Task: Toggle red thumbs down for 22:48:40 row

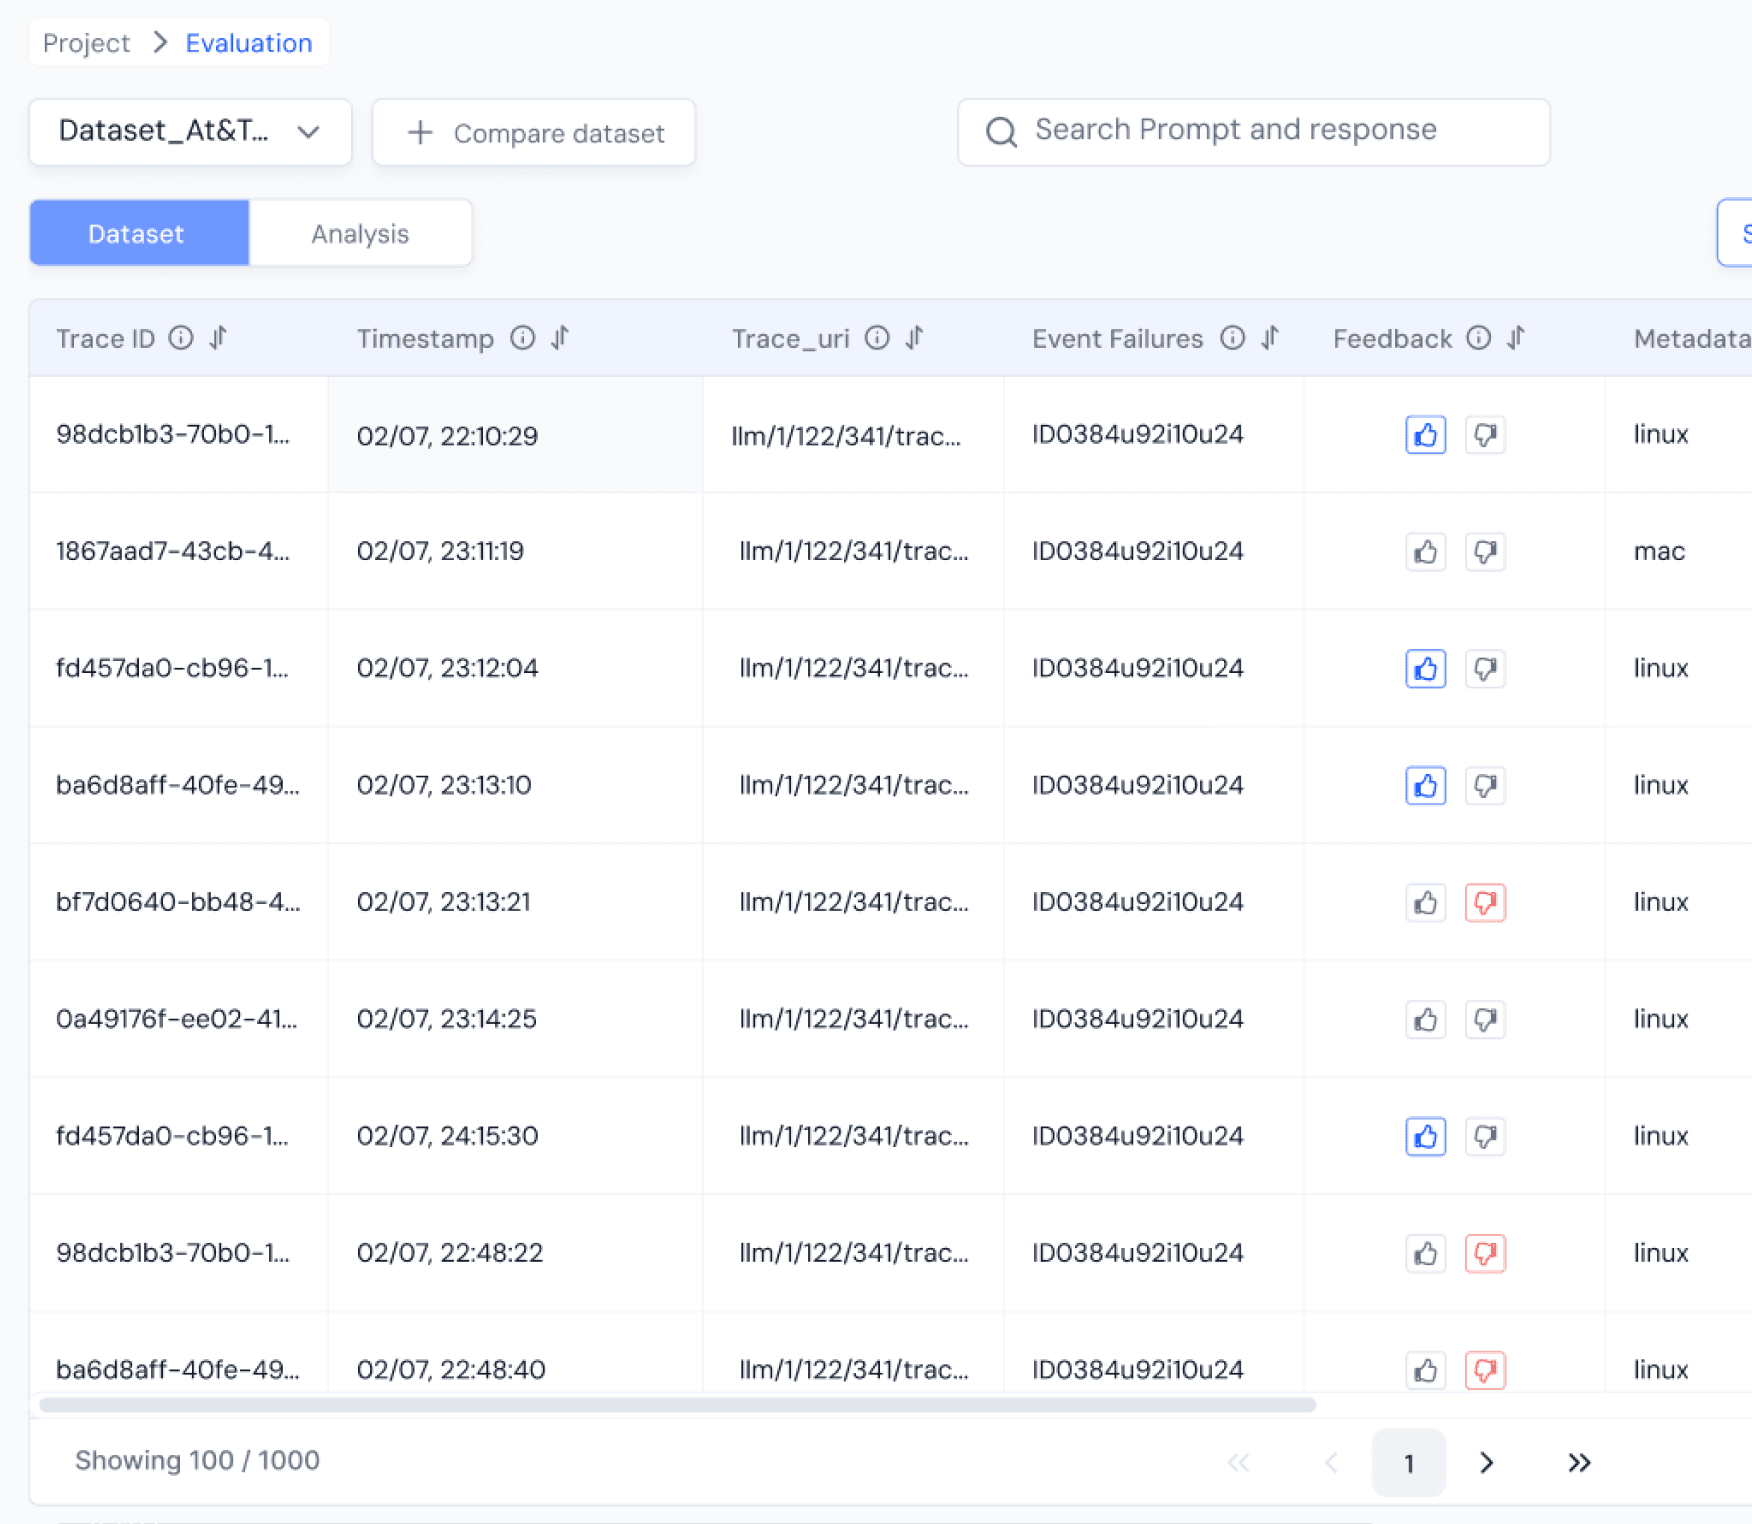Action: coord(1485,1370)
